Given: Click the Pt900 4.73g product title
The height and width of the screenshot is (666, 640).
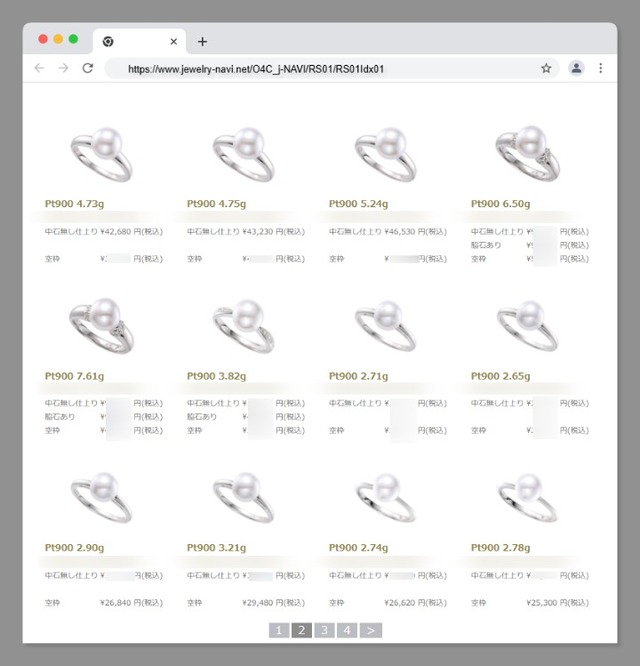Looking at the screenshot, I should (x=74, y=204).
